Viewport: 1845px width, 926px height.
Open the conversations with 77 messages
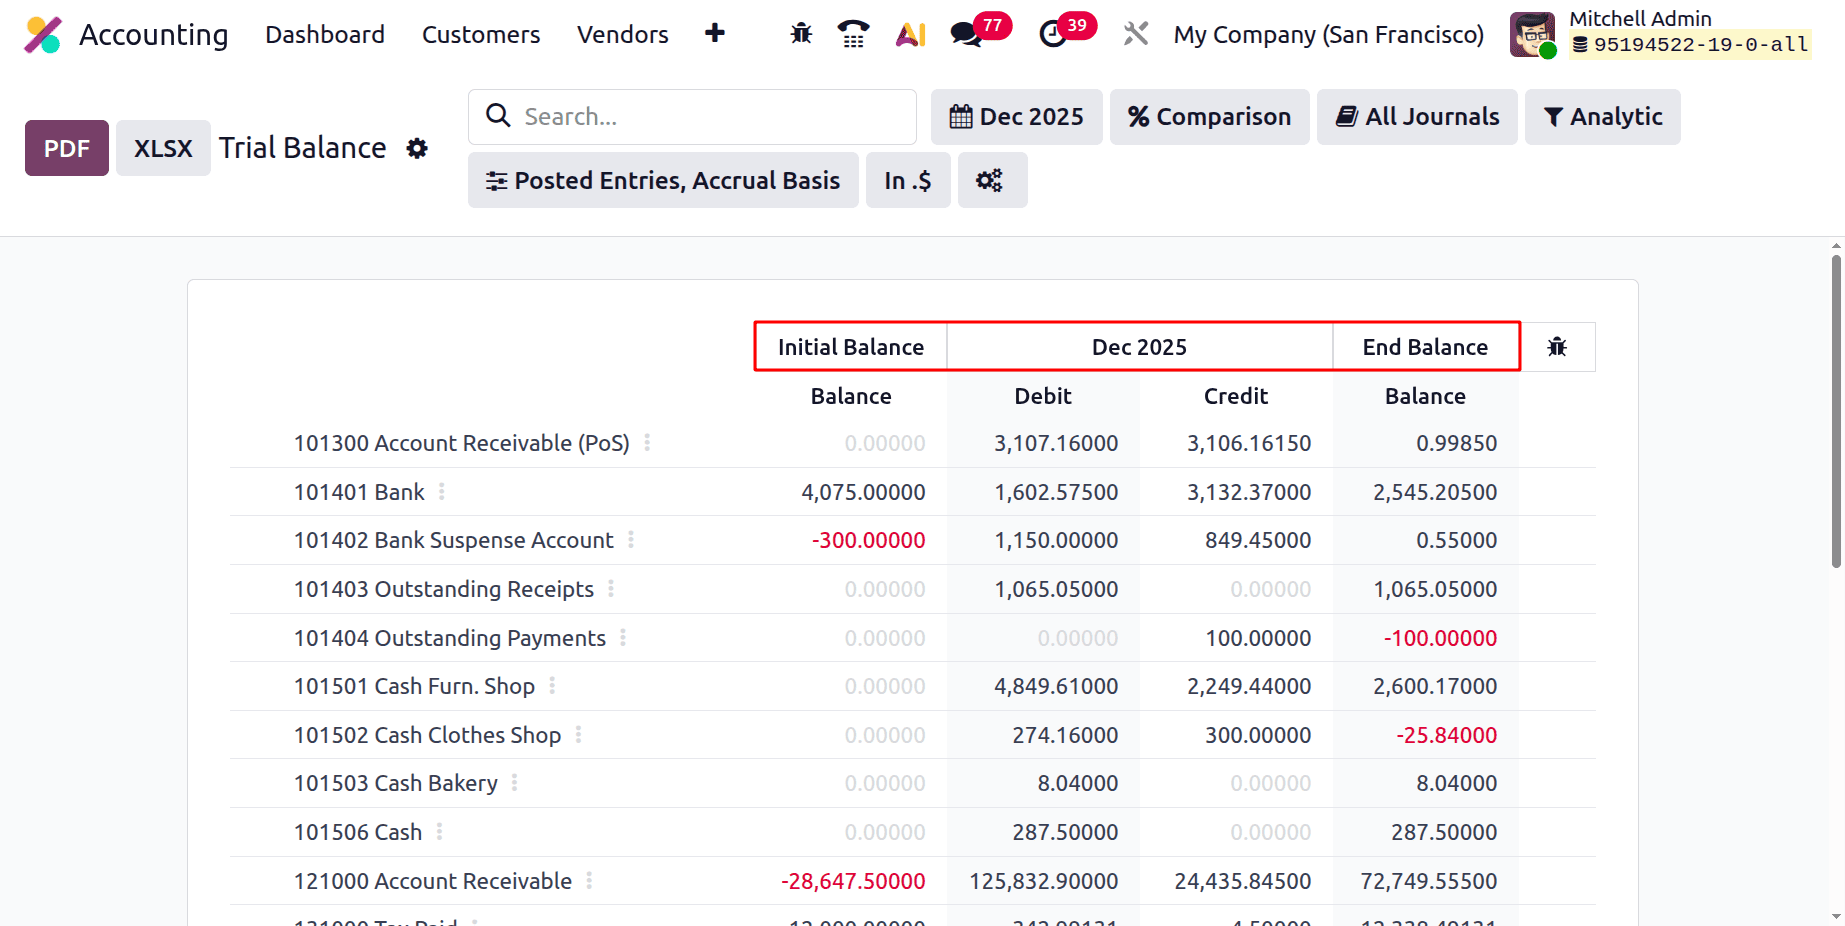click(980, 31)
